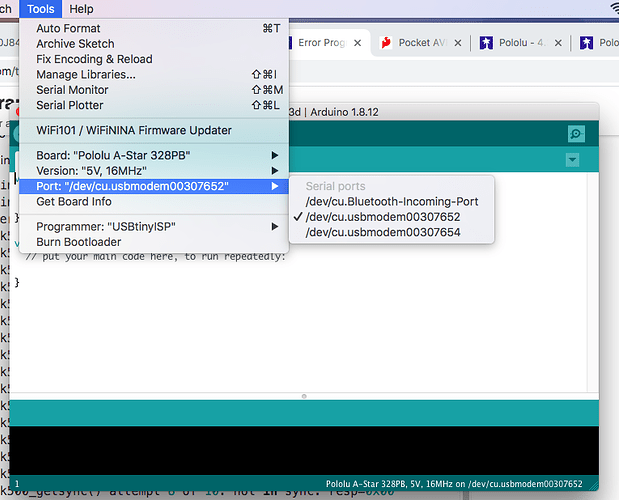Open the Help menu
This screenshot has height=500, width=619.
[81, 9]
